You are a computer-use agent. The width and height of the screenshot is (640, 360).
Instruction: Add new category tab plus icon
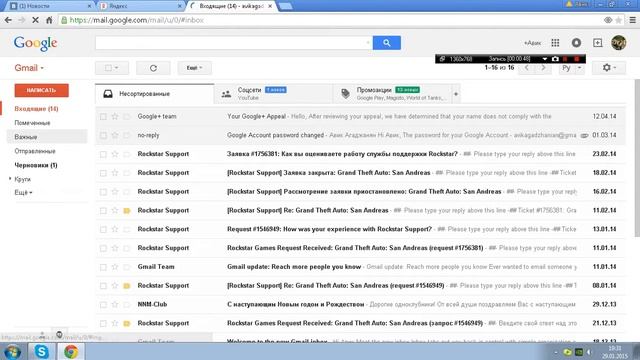coord(456,94)
